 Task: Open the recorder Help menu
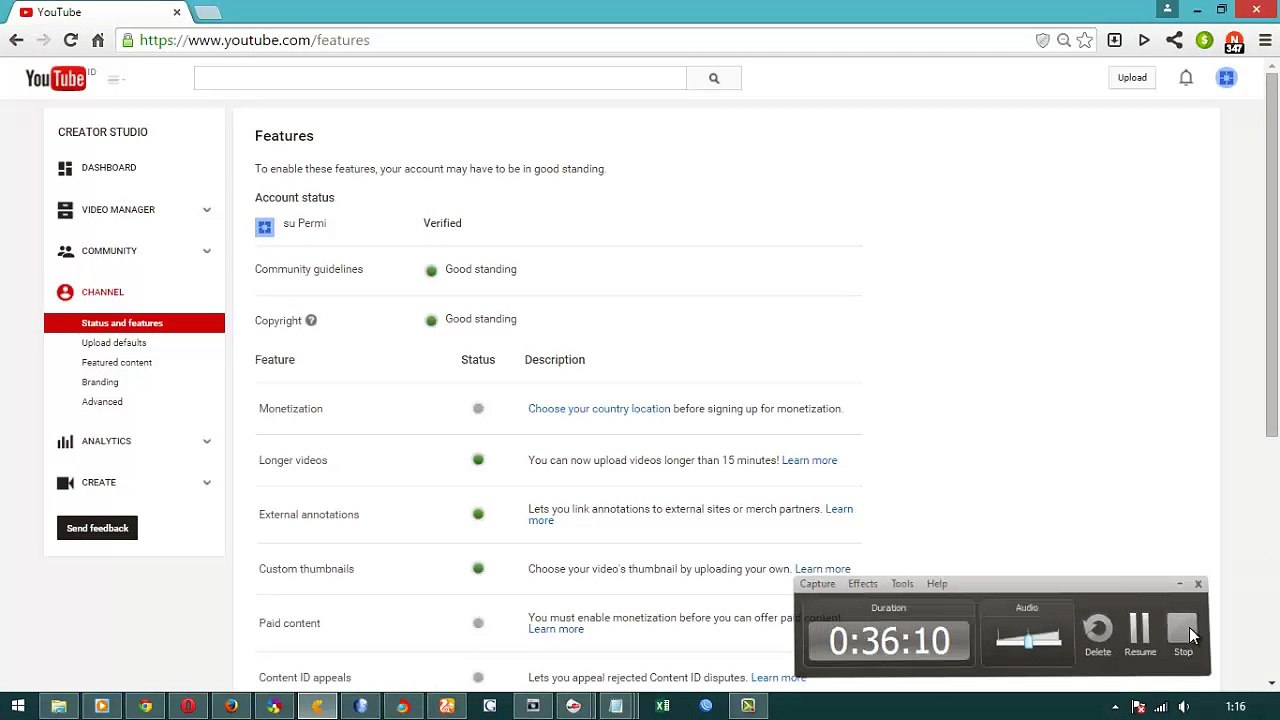(x=937, y=584)
